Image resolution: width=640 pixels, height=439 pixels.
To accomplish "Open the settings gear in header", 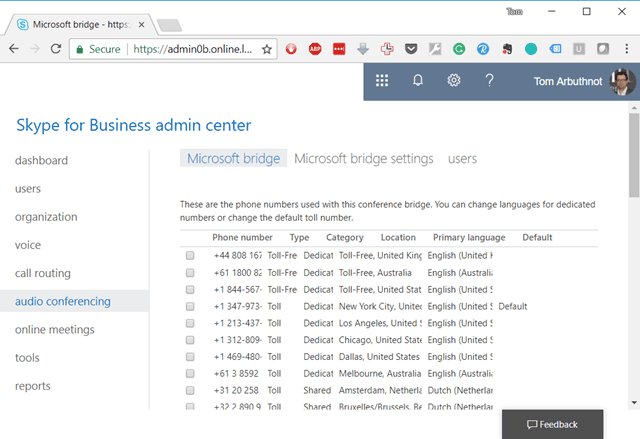I will 453,80.
